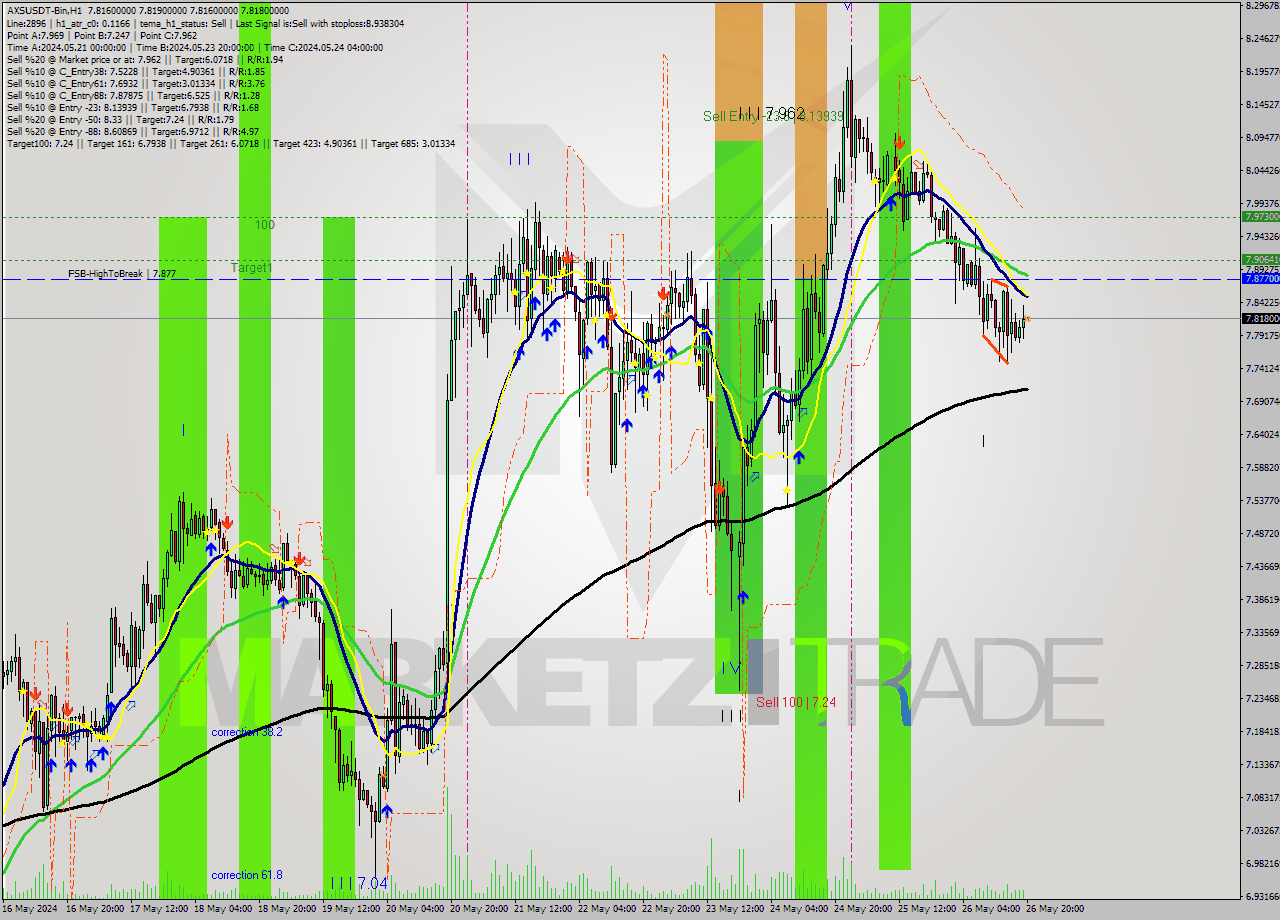Click the '23 May 12:00' time axis label
Image resolution: width=1280 pixels, height=920 pixels.
737,909
